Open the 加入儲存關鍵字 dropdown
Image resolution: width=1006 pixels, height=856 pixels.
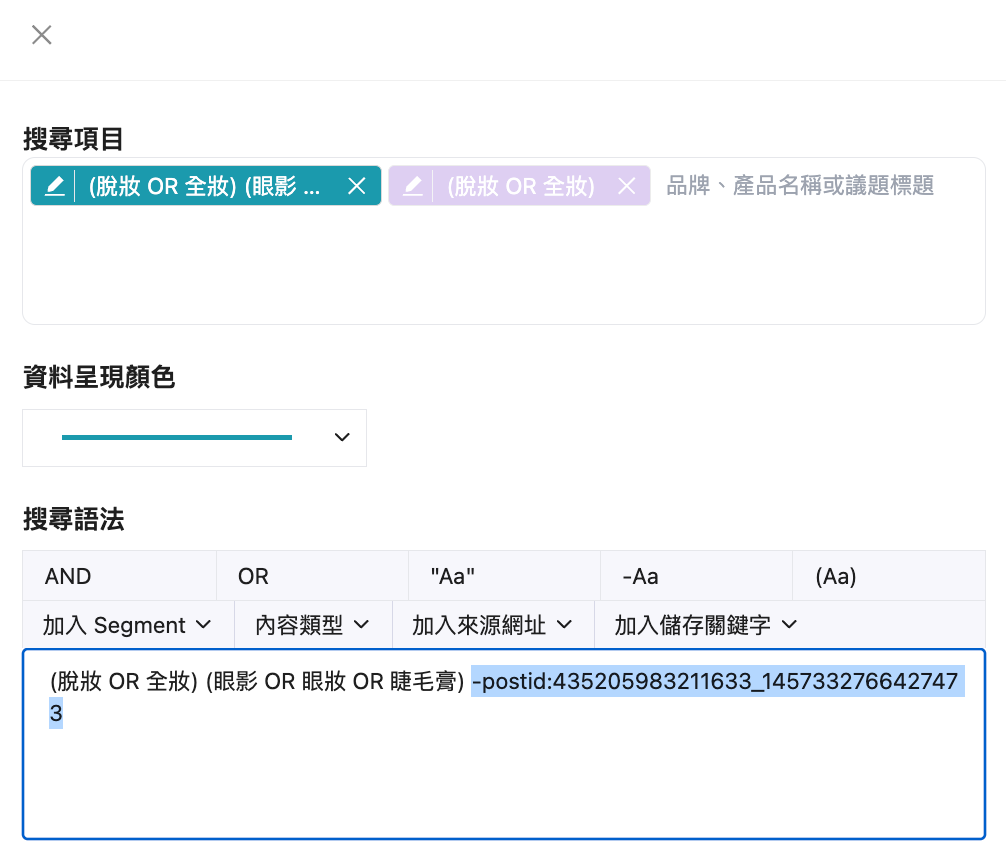706,624
